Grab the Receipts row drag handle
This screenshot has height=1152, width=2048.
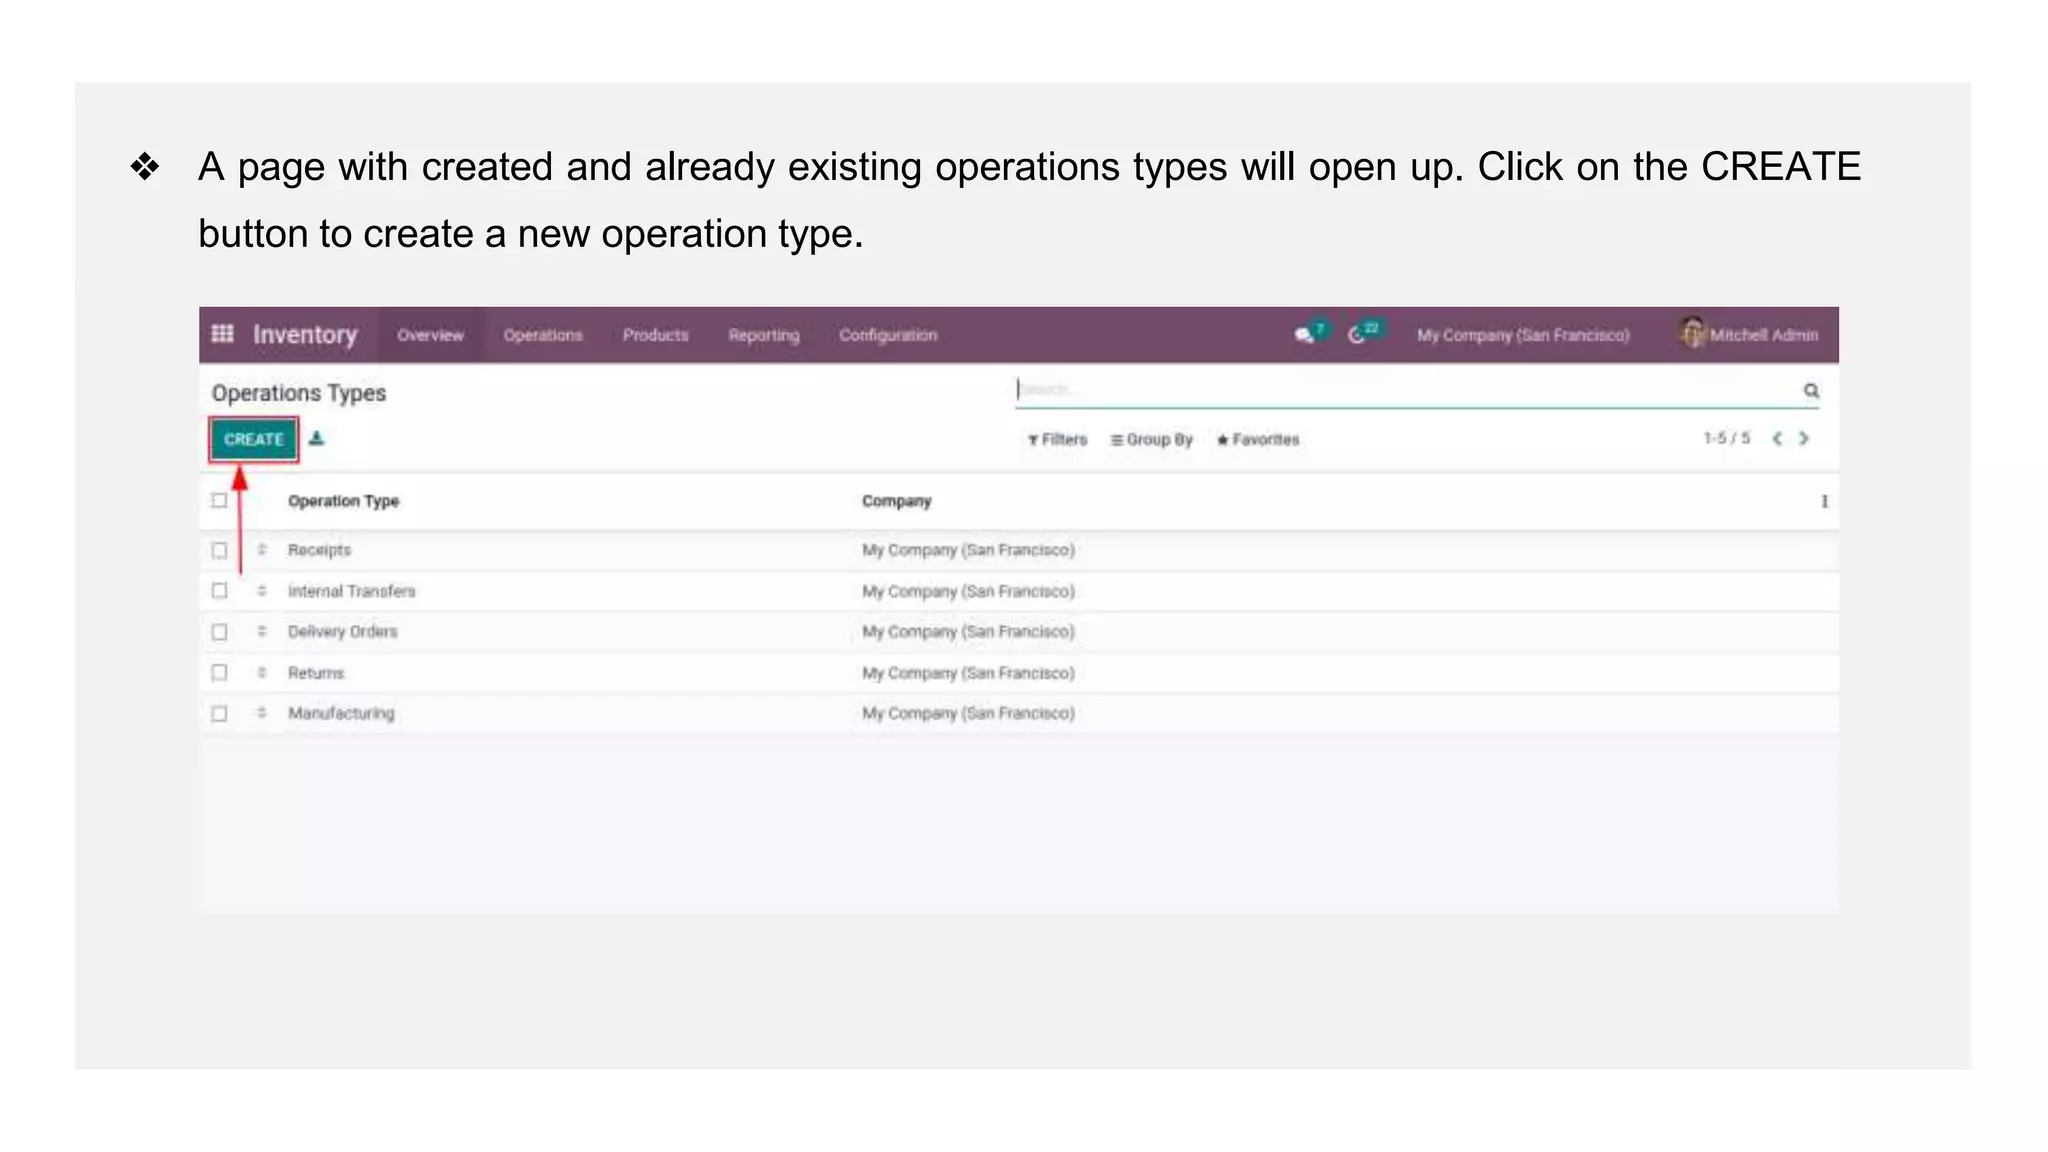click(261, 550)
